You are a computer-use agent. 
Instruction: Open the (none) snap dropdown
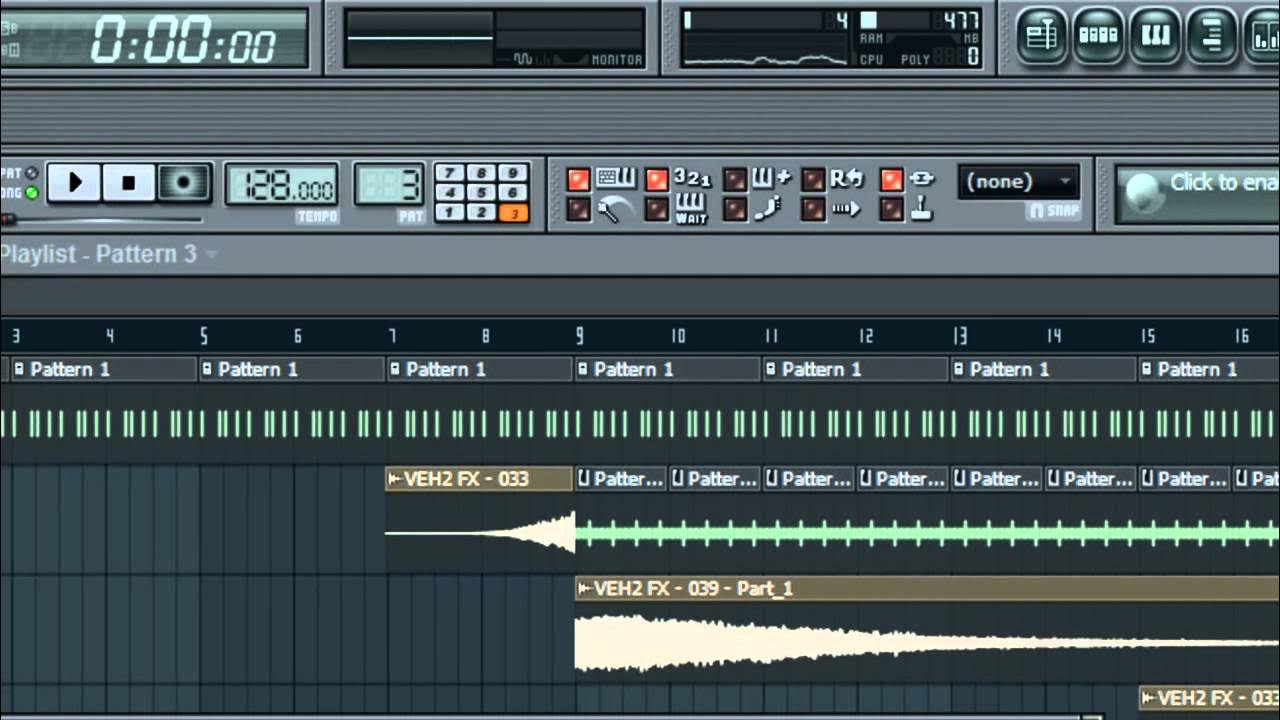(1019, 182)
